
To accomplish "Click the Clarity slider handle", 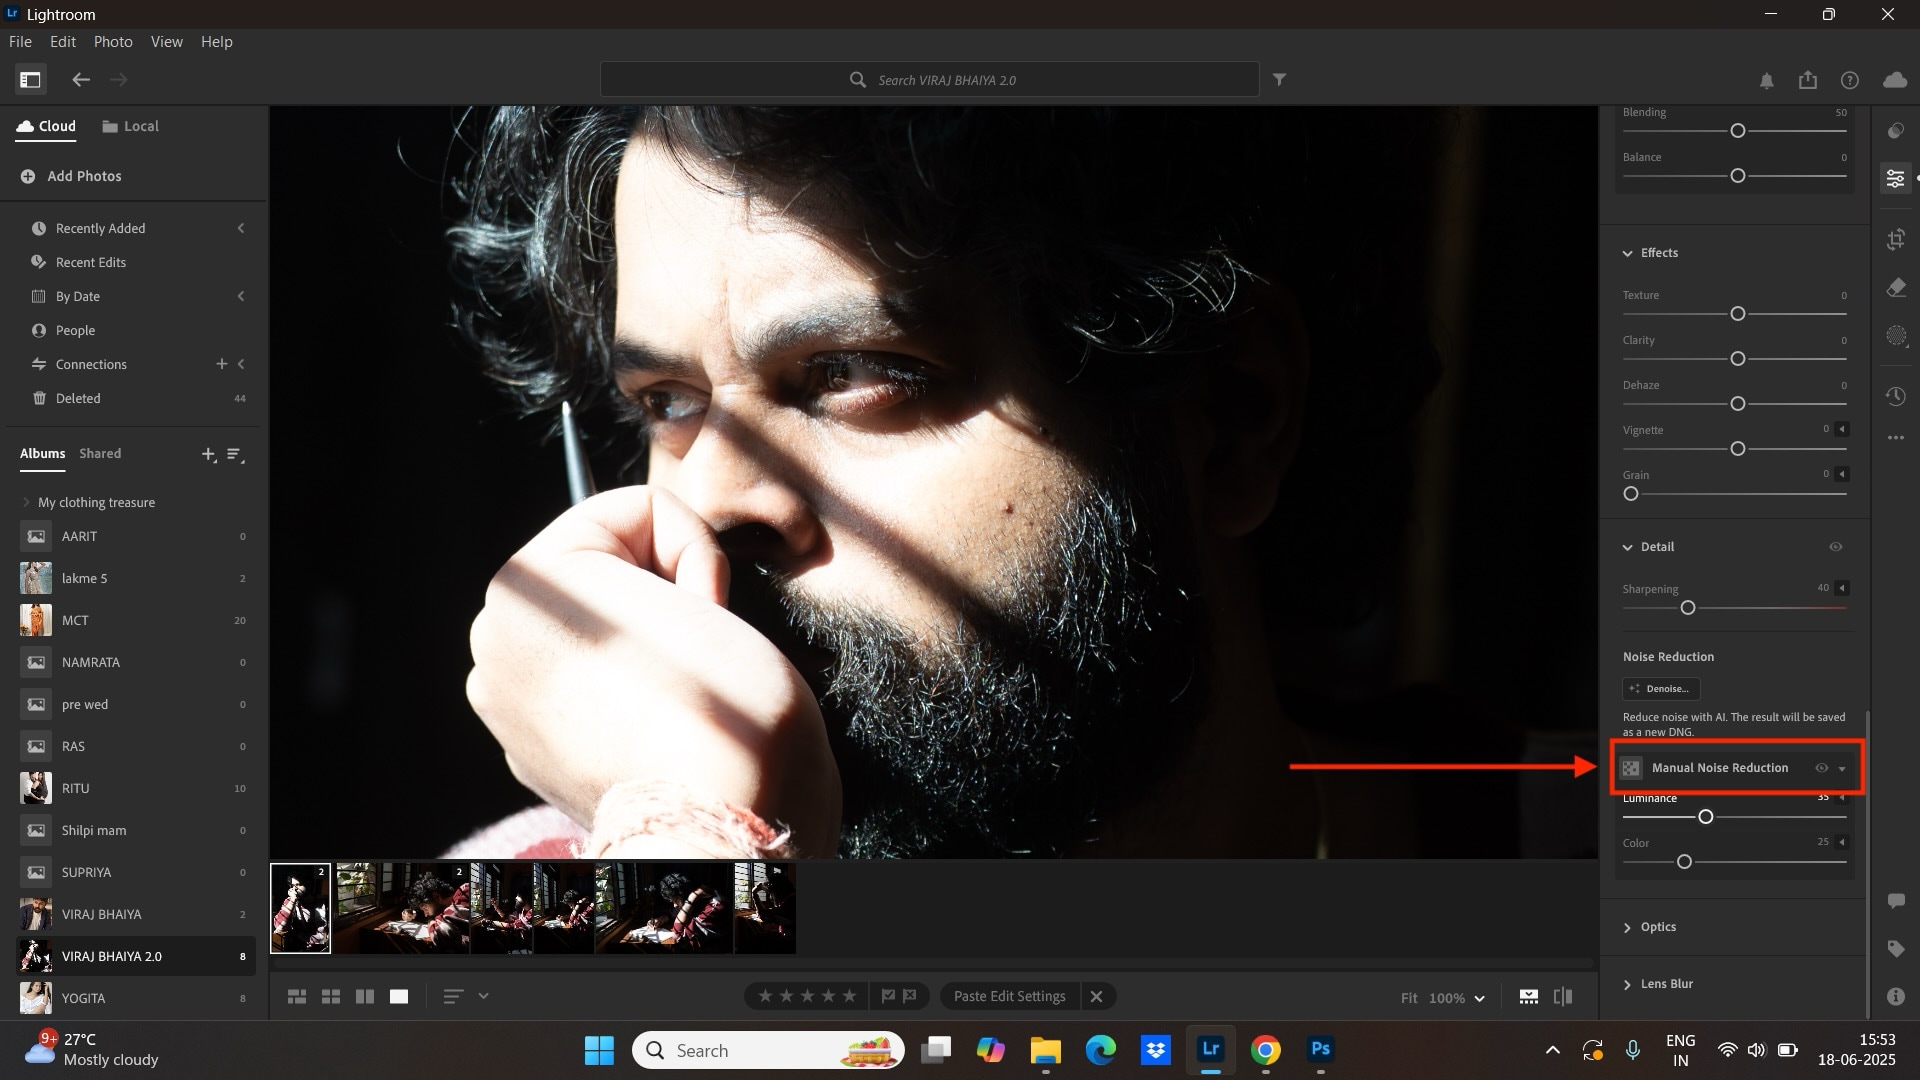I will [1738, 359].
